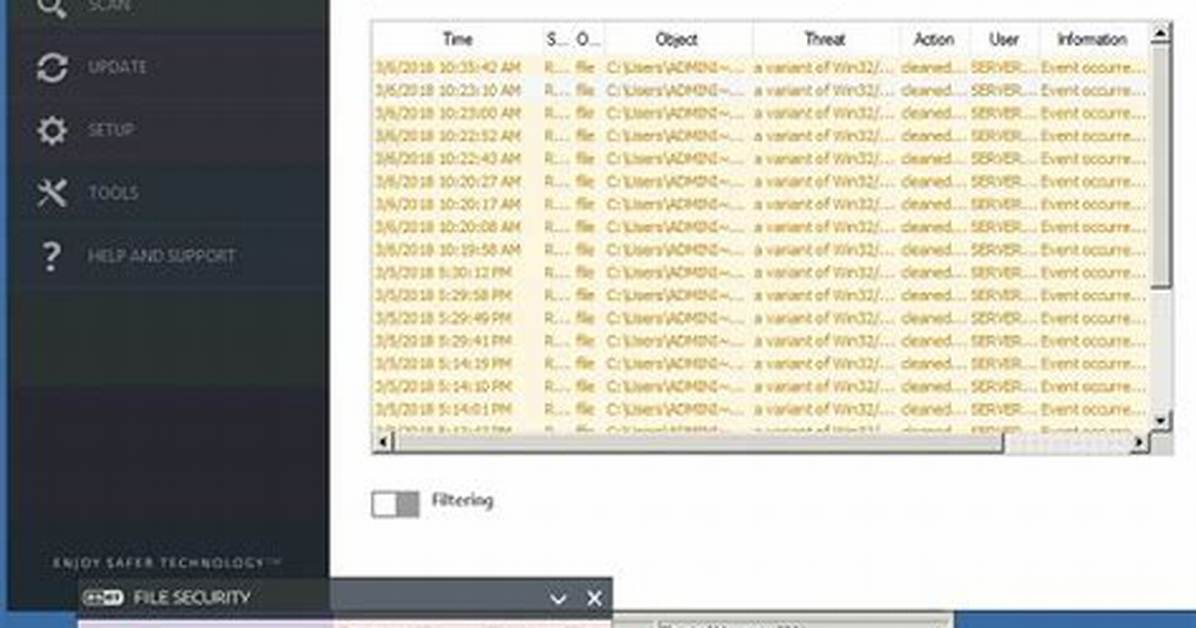Select log entry 3/5/2018 5:30:12 PM
The height and width of the screenshot is (628, 1196).
point(760,273)
